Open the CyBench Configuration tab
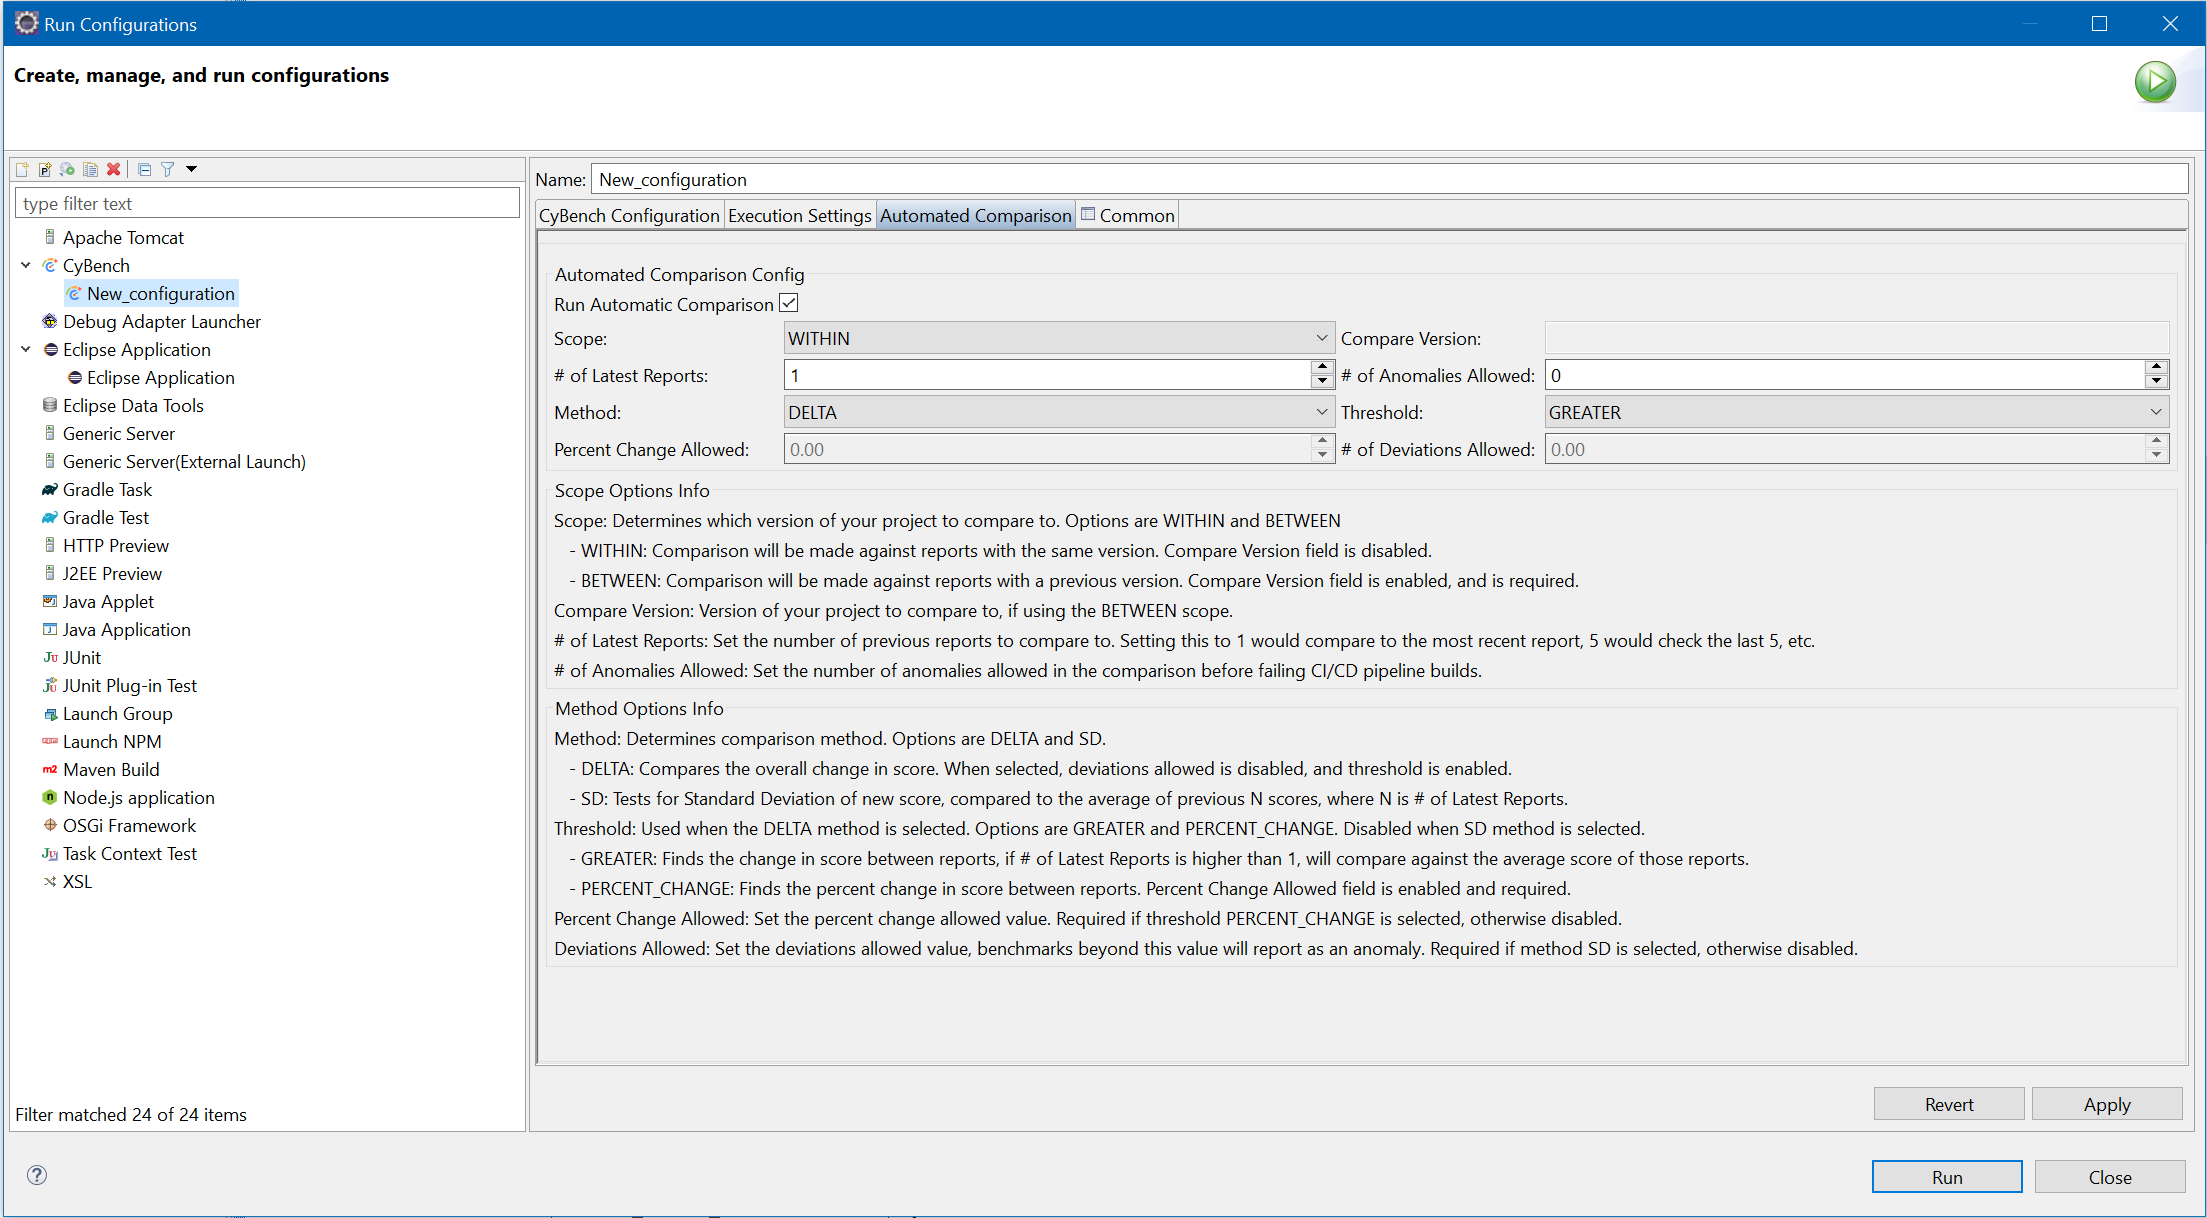 (629, 215)
